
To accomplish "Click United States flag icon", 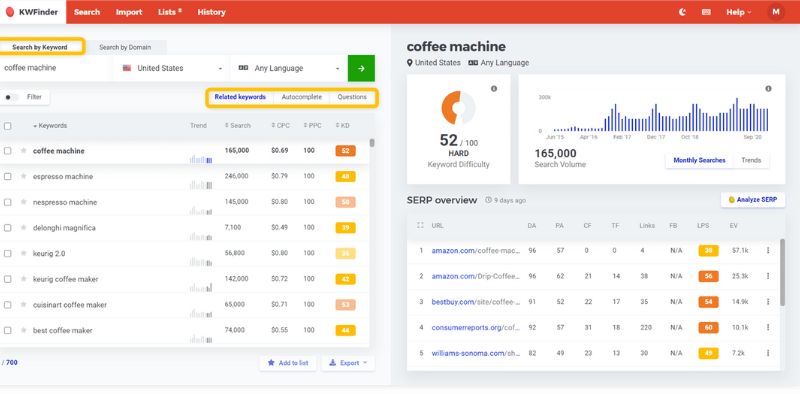I will 127,68.
